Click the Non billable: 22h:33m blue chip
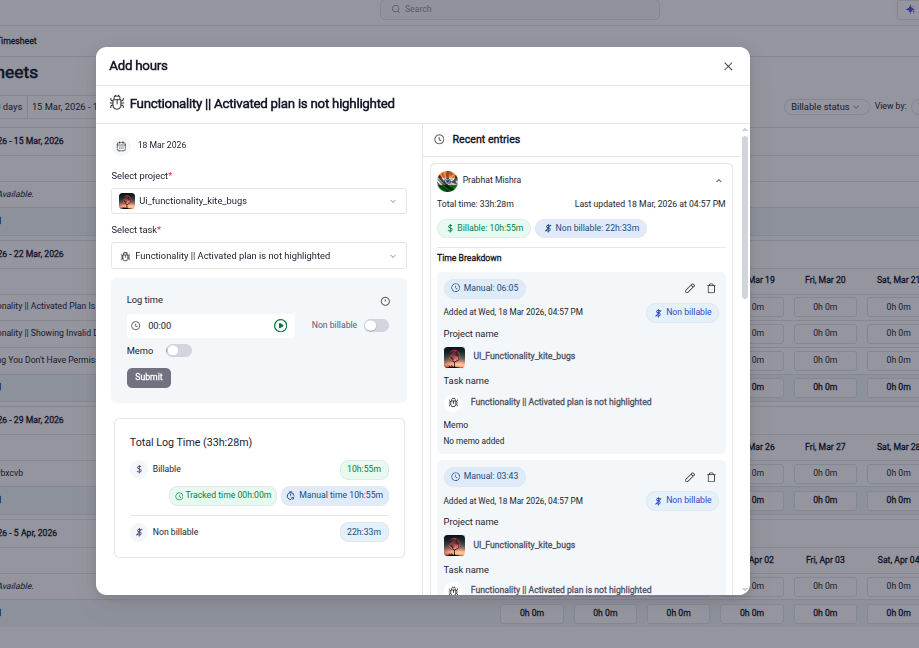Viewport: 919px width, 648px height. pos(591,228)
